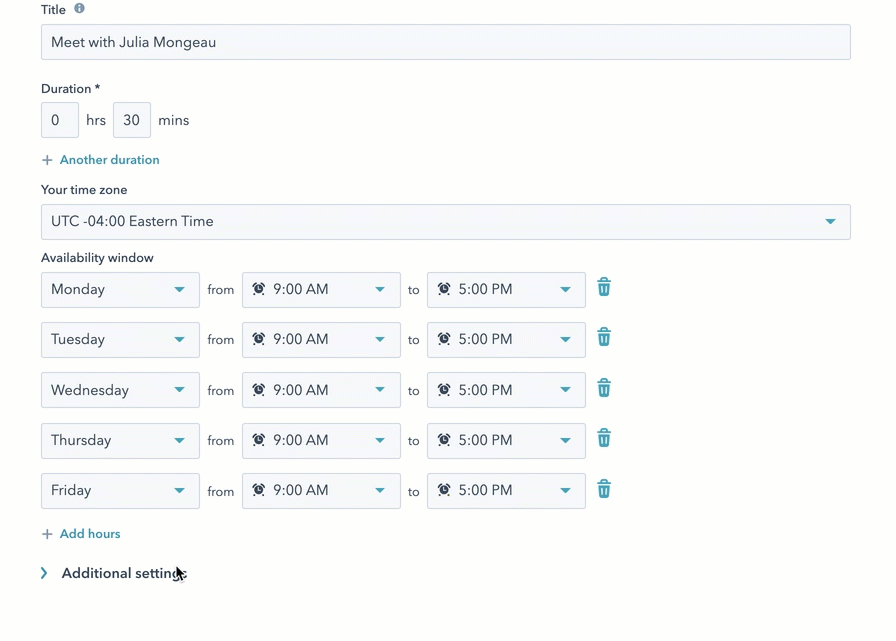Viewport: 896px width, 641px height.
Task: Change Friday's 5:00 PM end time
Action: tap(506, 491)
